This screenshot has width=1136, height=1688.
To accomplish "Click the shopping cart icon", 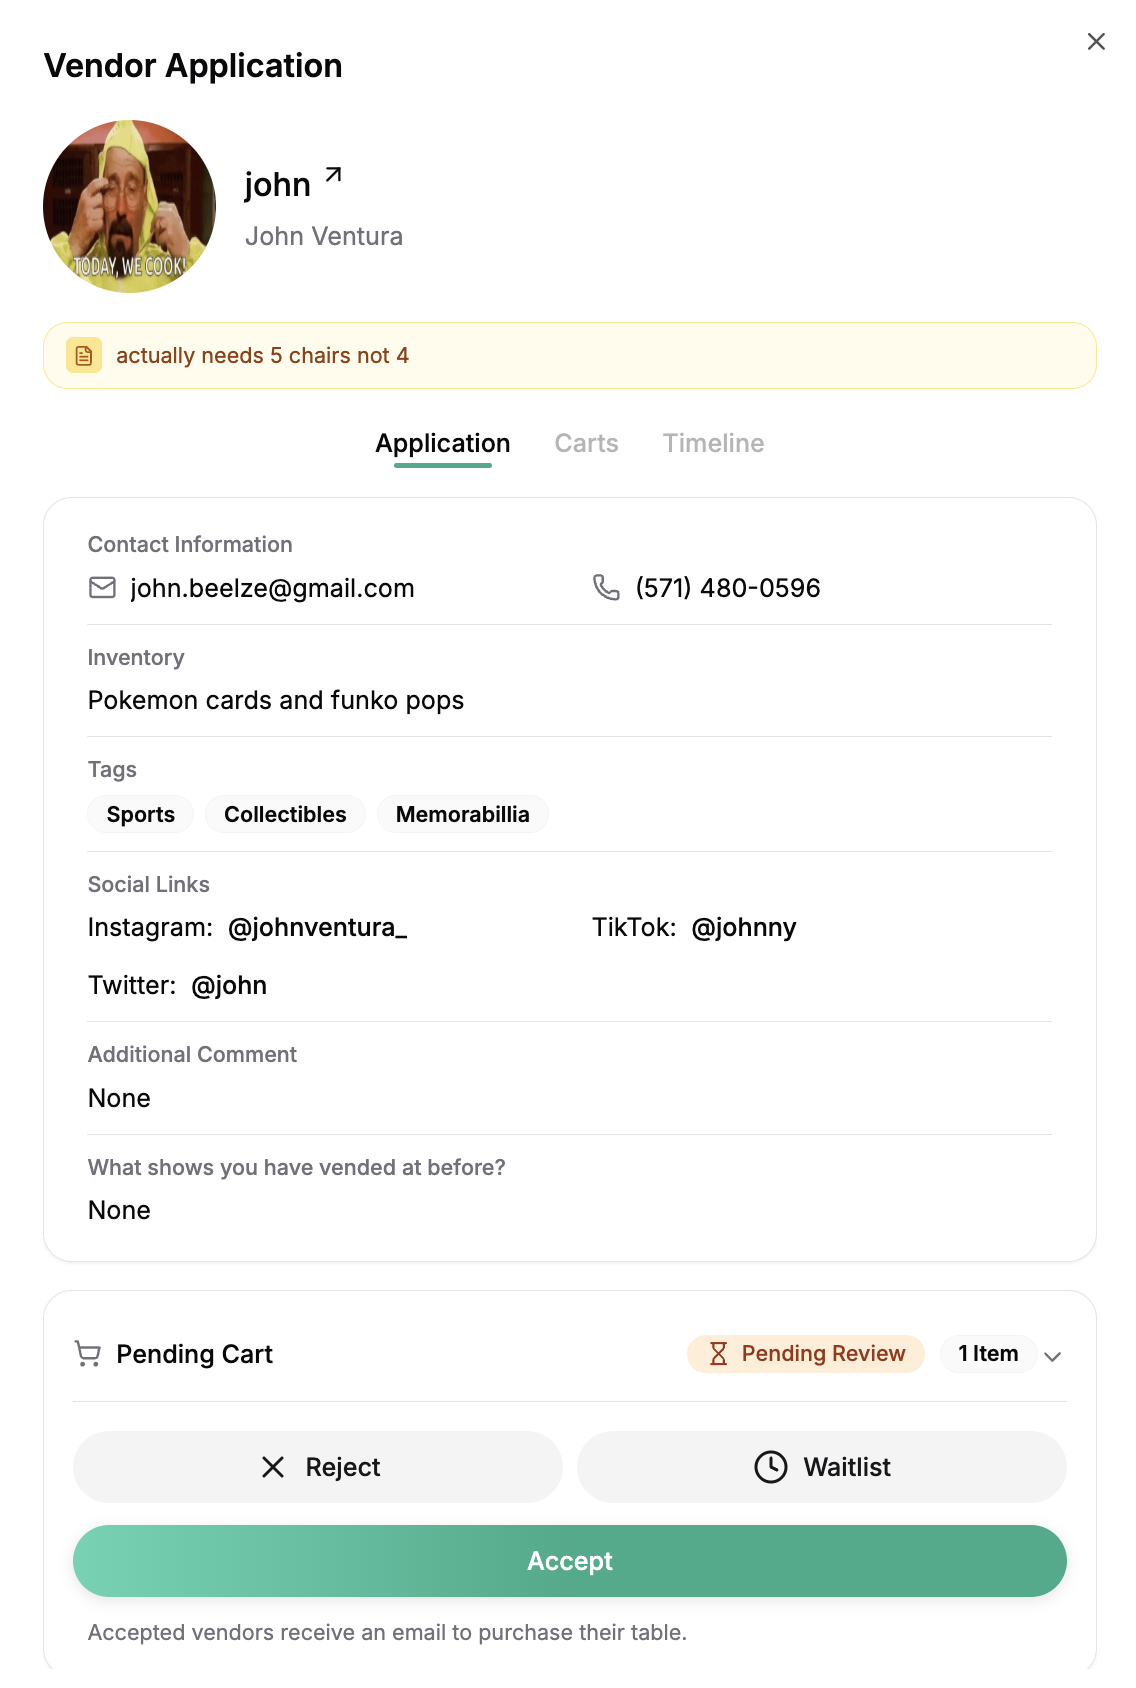I will [88, 1354].
